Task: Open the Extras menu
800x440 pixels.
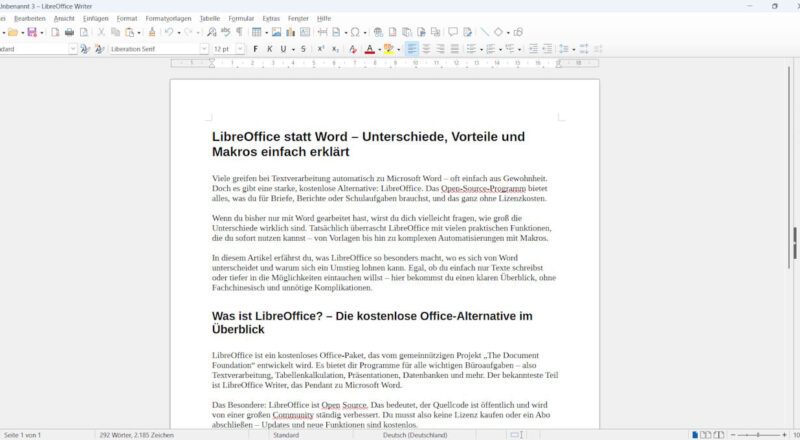Action: 271,18
